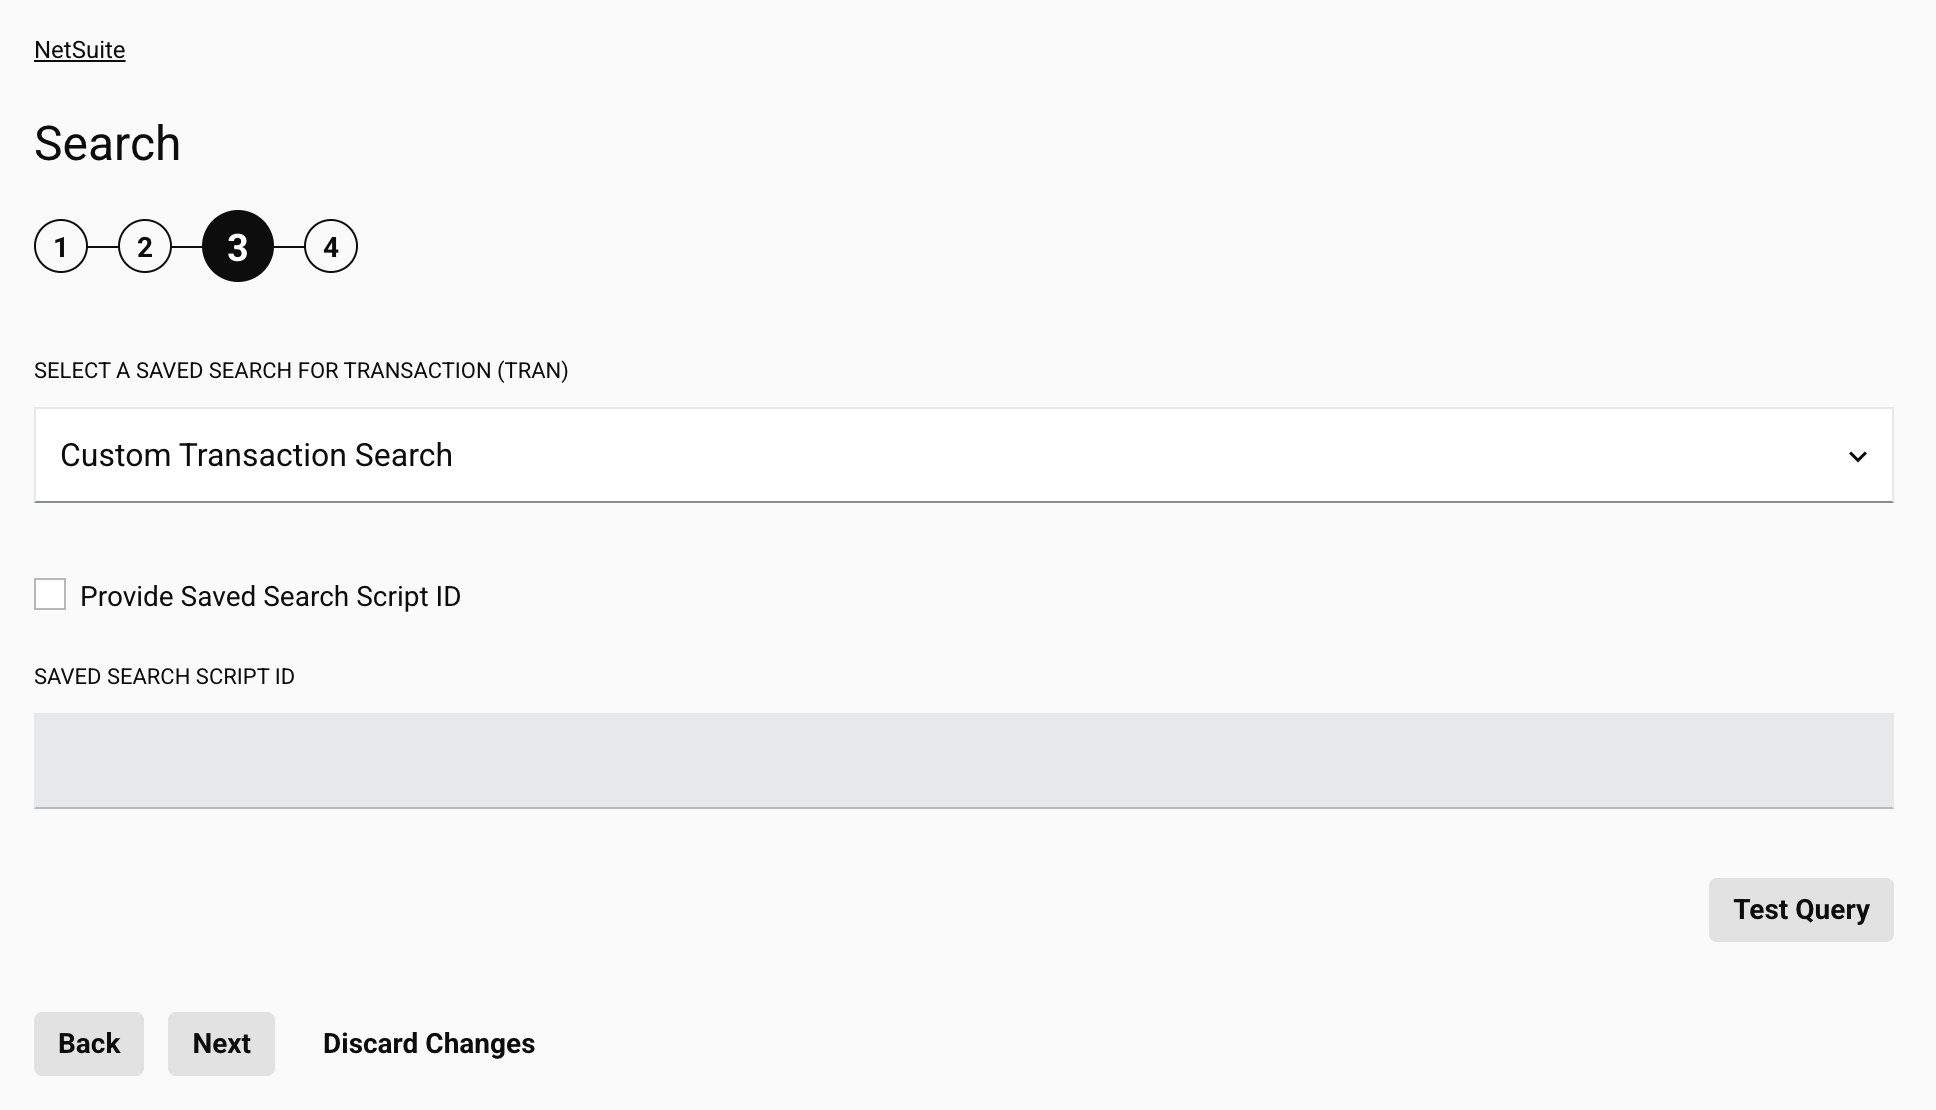1936x1110 pixels.
Task: Select Discard Changes
Action: point(428,1043)
